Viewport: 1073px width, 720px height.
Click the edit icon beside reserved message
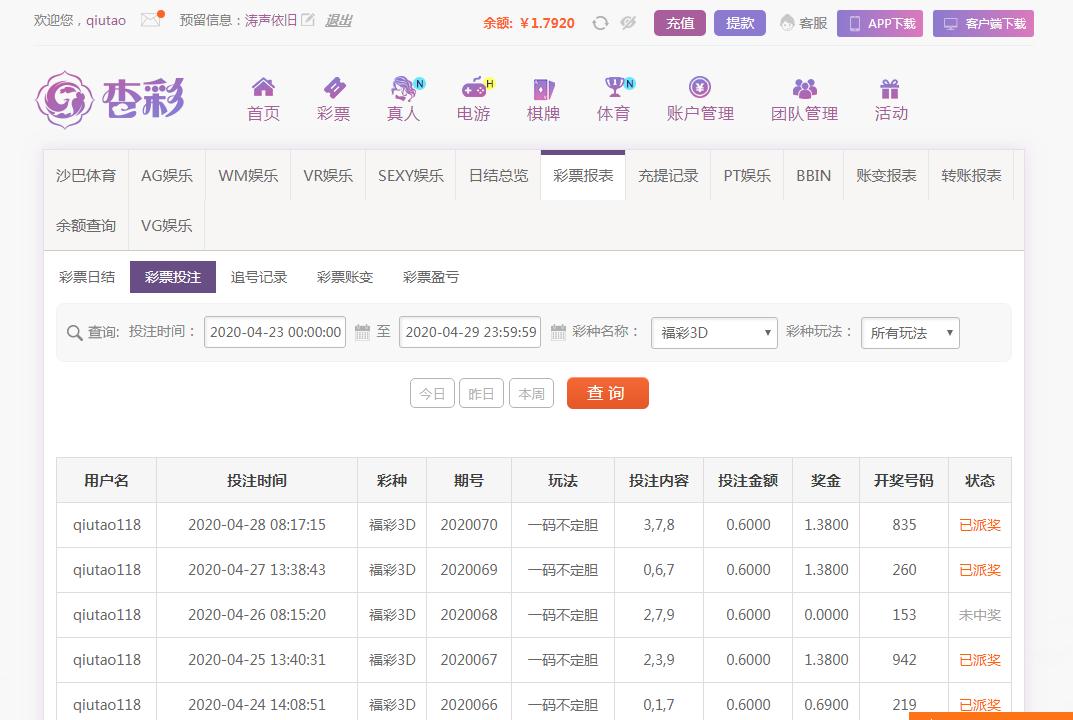point(308,20)
